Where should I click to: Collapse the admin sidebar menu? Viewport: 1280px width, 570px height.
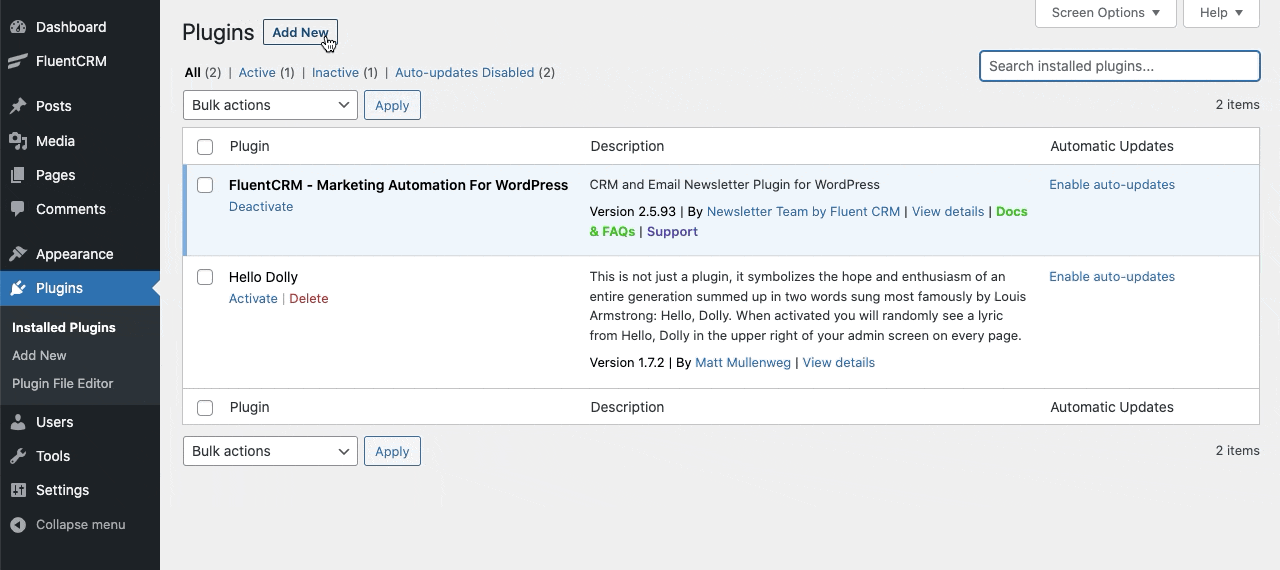point(80,524)
